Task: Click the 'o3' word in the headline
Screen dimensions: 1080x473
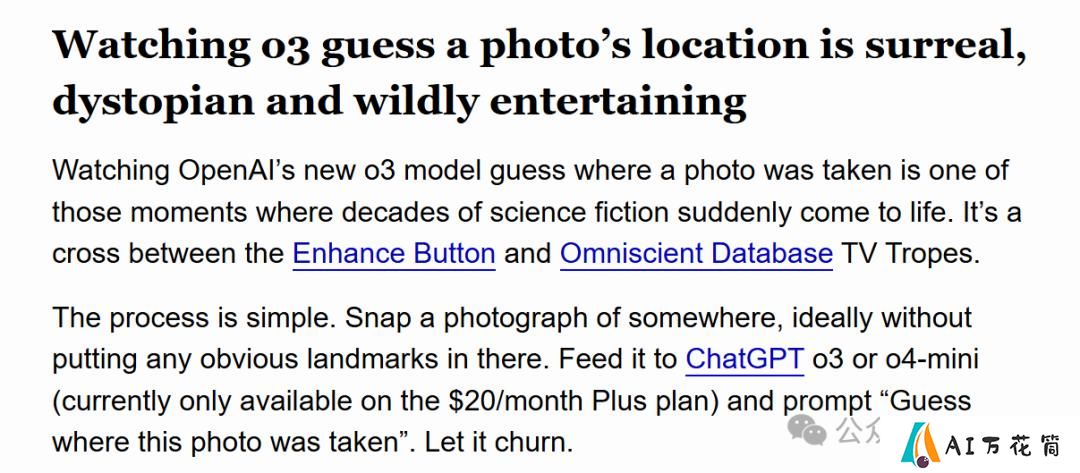Action: [287, 45]
